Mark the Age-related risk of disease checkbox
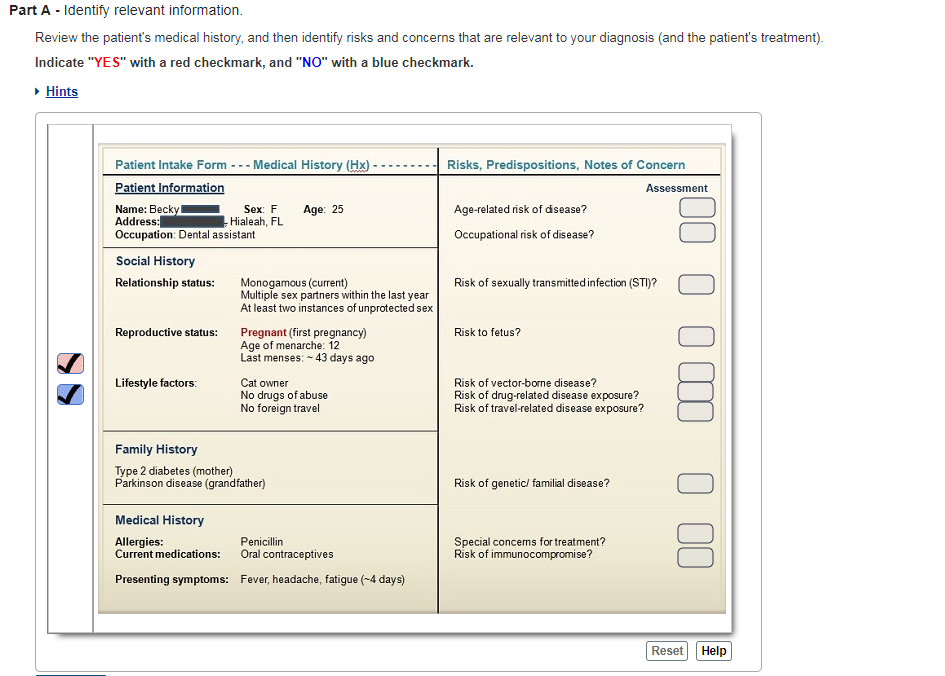945x676 pixels. pyautogui.click(x=697, y=207)
